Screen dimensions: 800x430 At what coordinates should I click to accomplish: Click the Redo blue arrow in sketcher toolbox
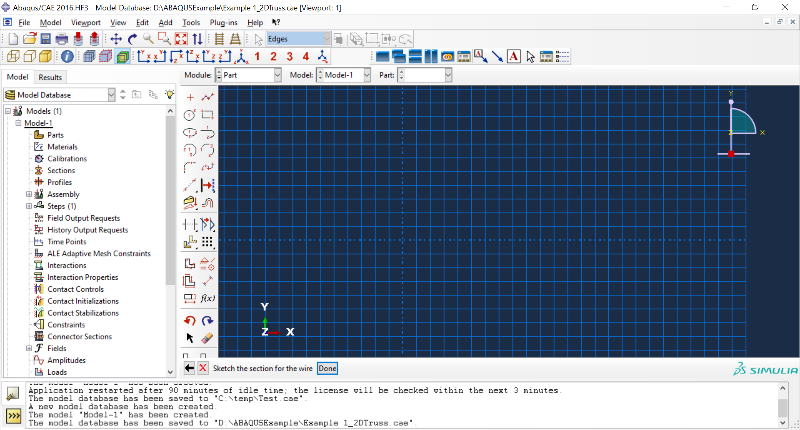(207, 320)
